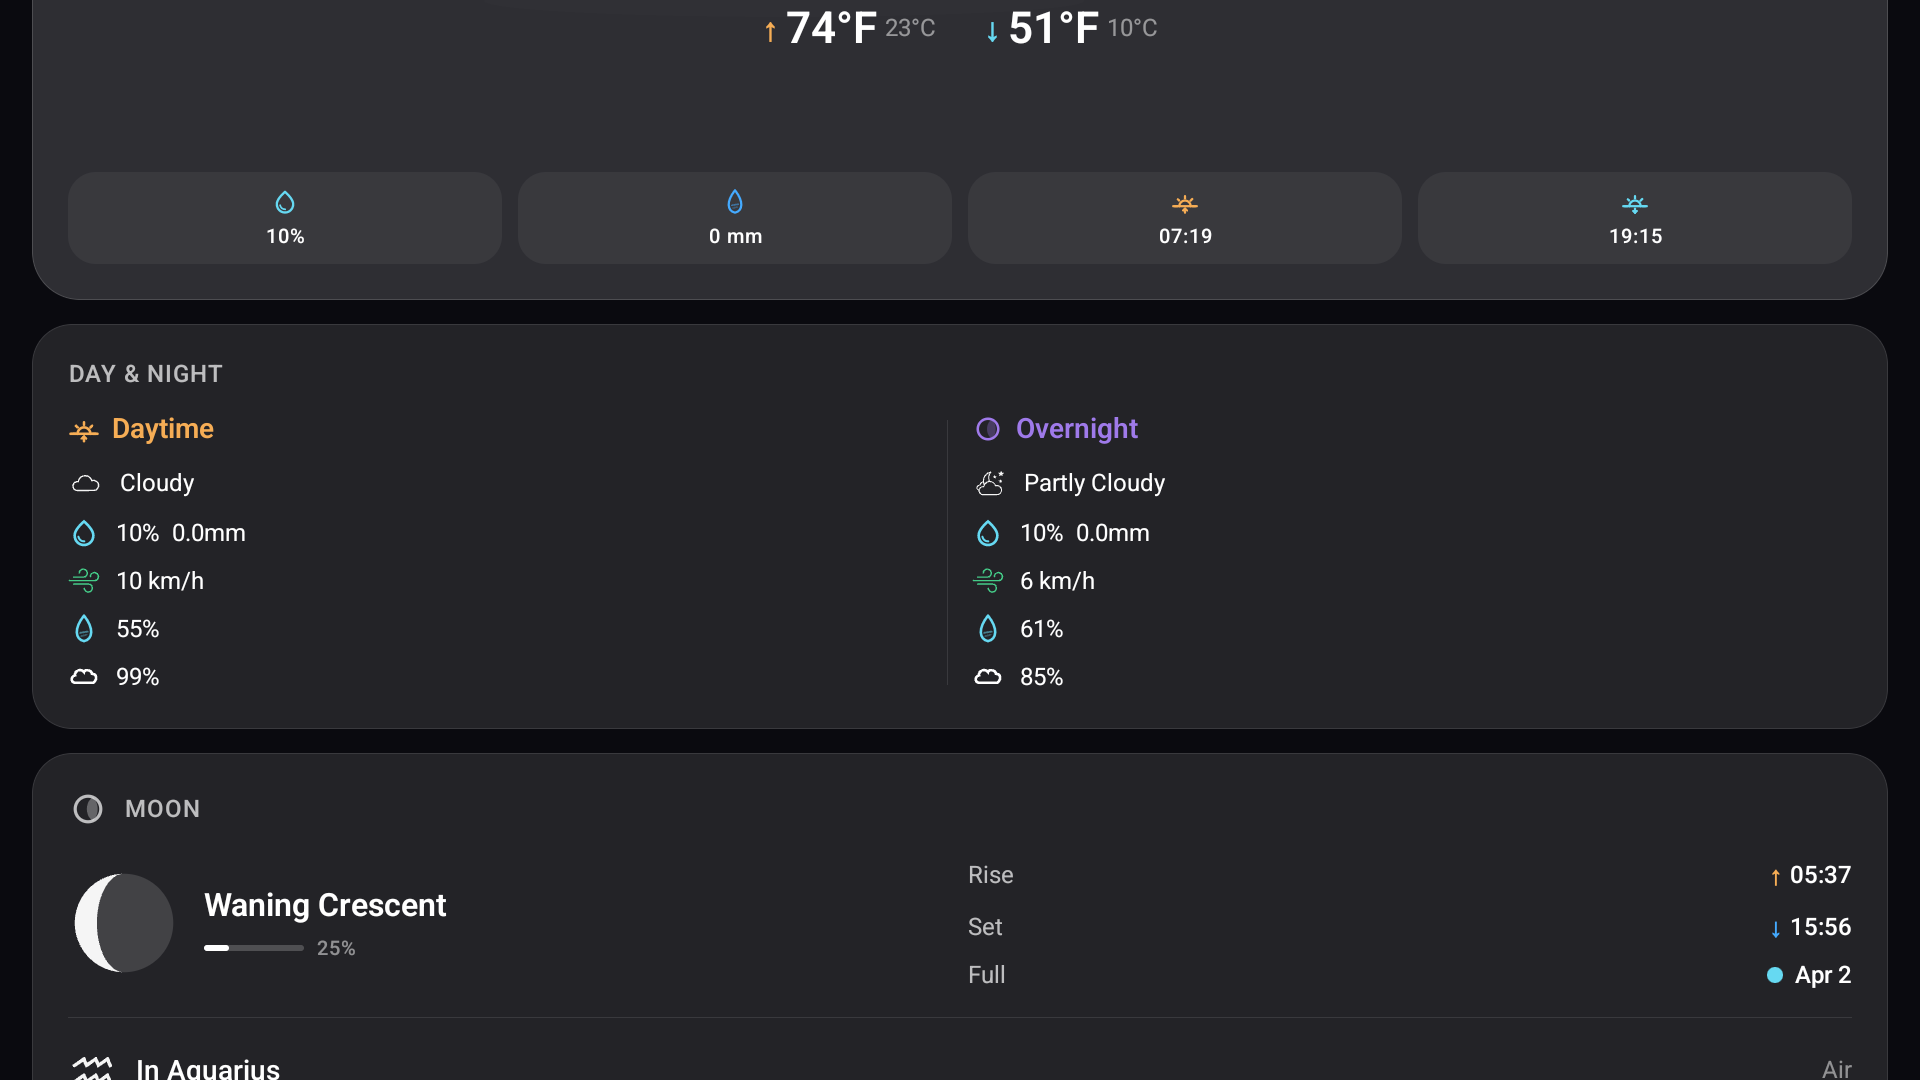The image size is (1920, 1080).
Task: Click the Daytime sun icon
Action: [x=84, y=431]
